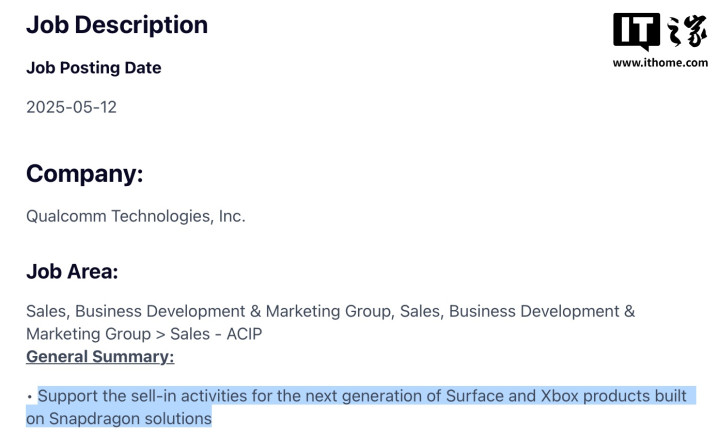Click the highlighted on Snapdragon solutions text
This screenshot has width=719, height=434.
(119, 418)
